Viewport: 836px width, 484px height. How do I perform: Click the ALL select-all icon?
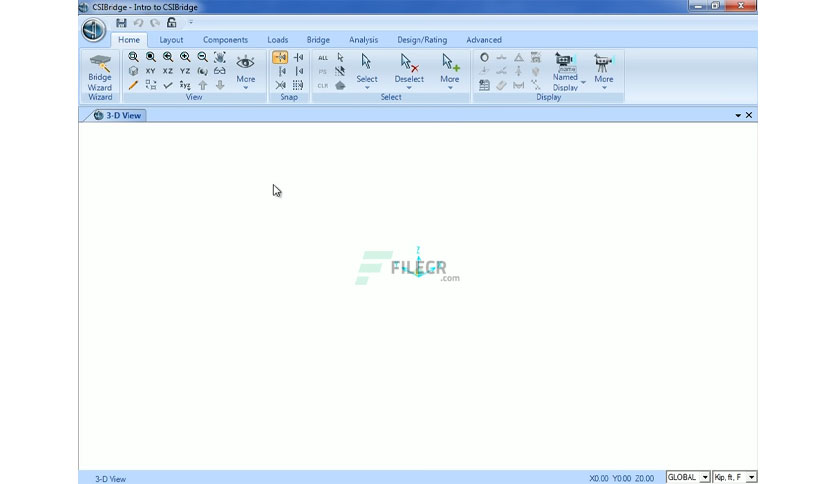(x=323, y=58)
